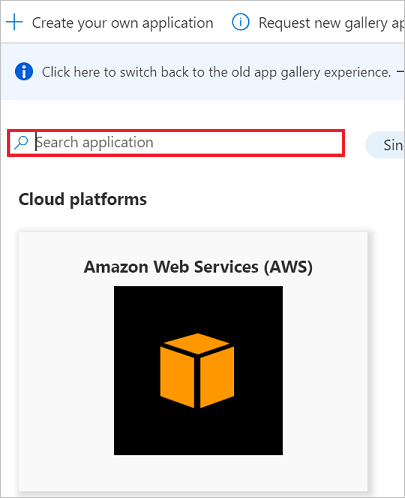Select the Cloud platforms section heading

82,199
